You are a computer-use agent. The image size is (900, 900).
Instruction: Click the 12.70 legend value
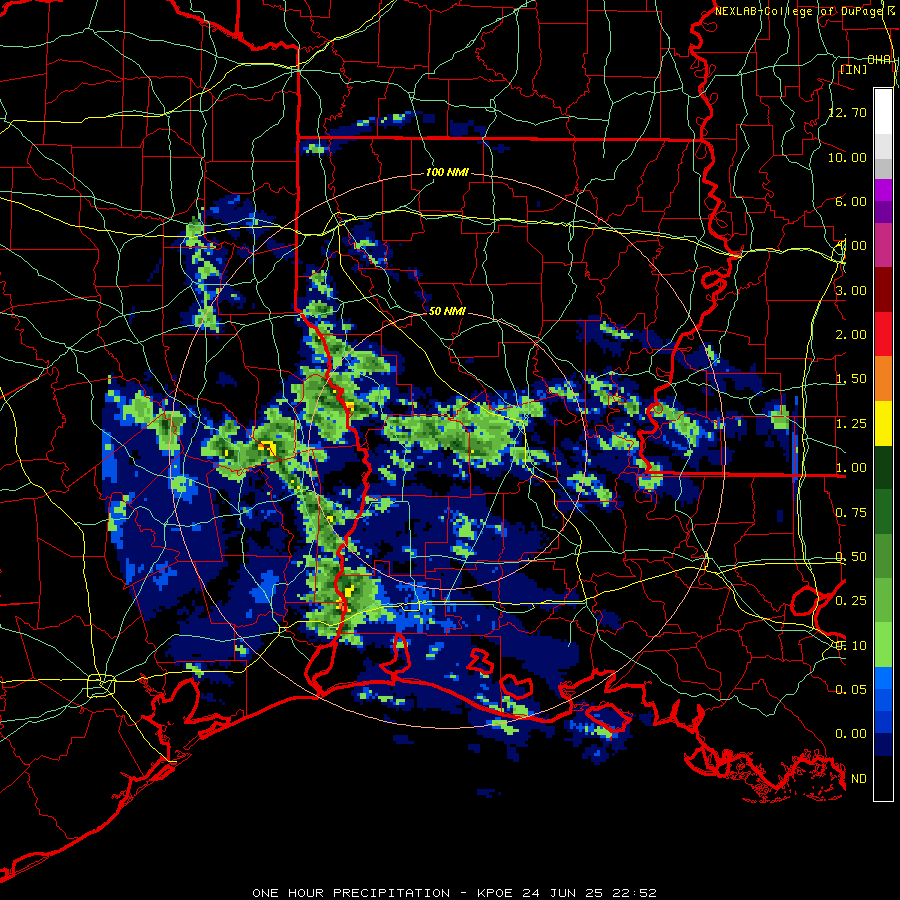click(847, 112)
